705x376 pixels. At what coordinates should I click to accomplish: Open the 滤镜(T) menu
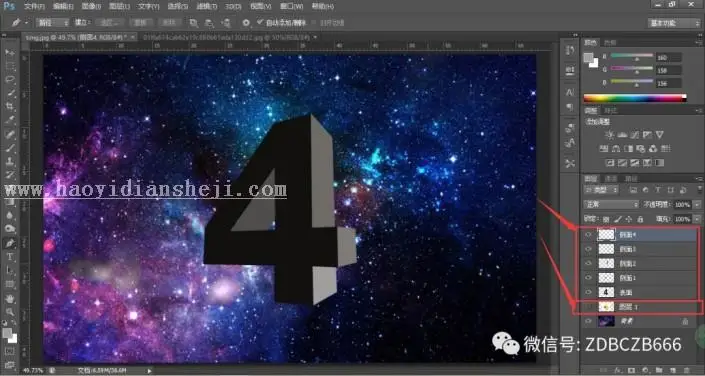207,6
